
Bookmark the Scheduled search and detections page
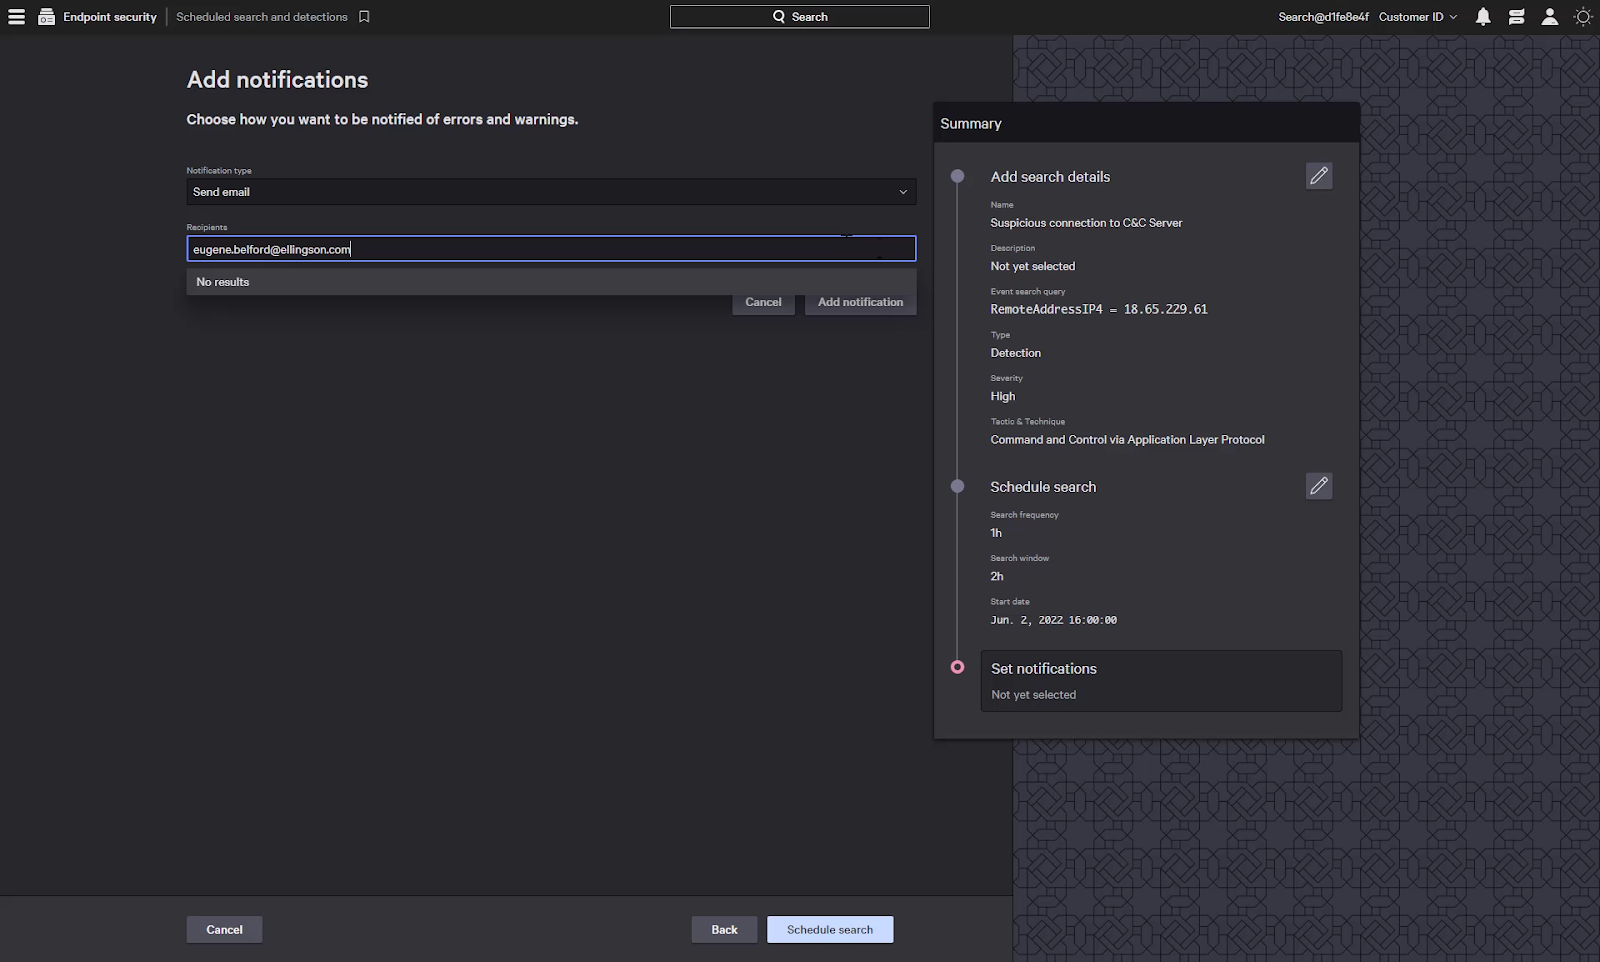[x=364, y=17]
